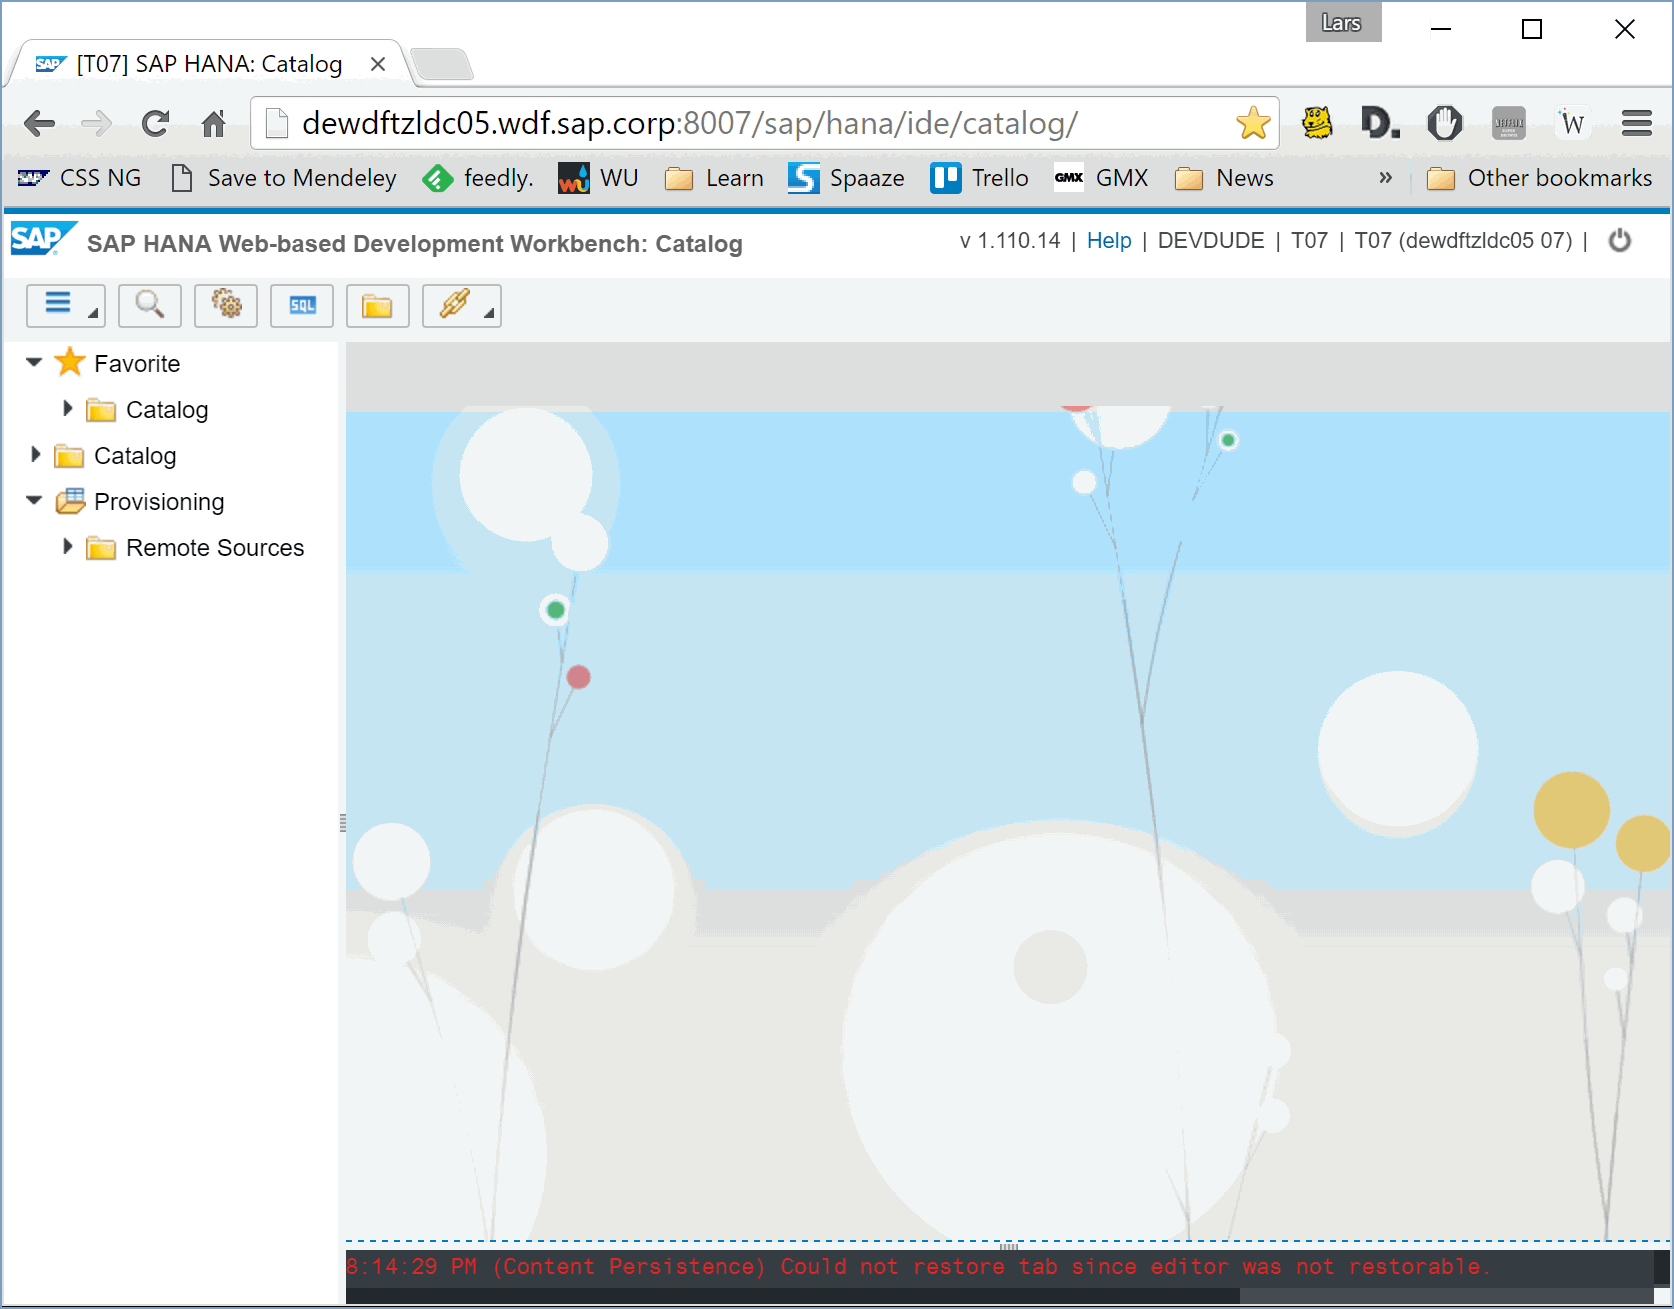Open the Learn bookmarks folder

714,178
